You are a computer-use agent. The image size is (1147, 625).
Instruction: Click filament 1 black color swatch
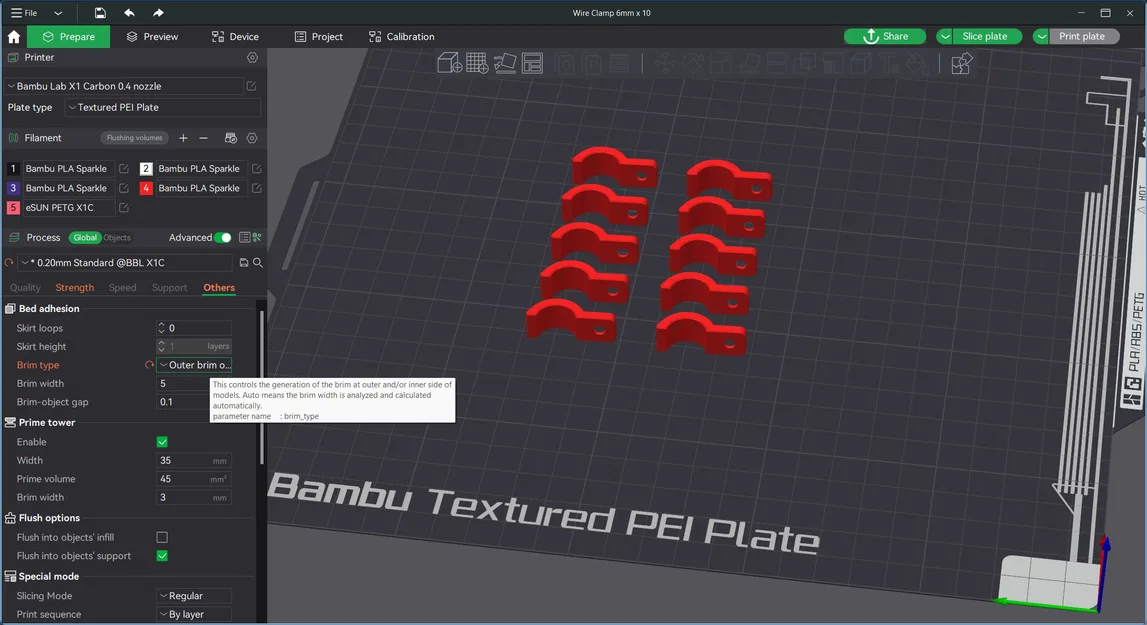click(12, 168)
